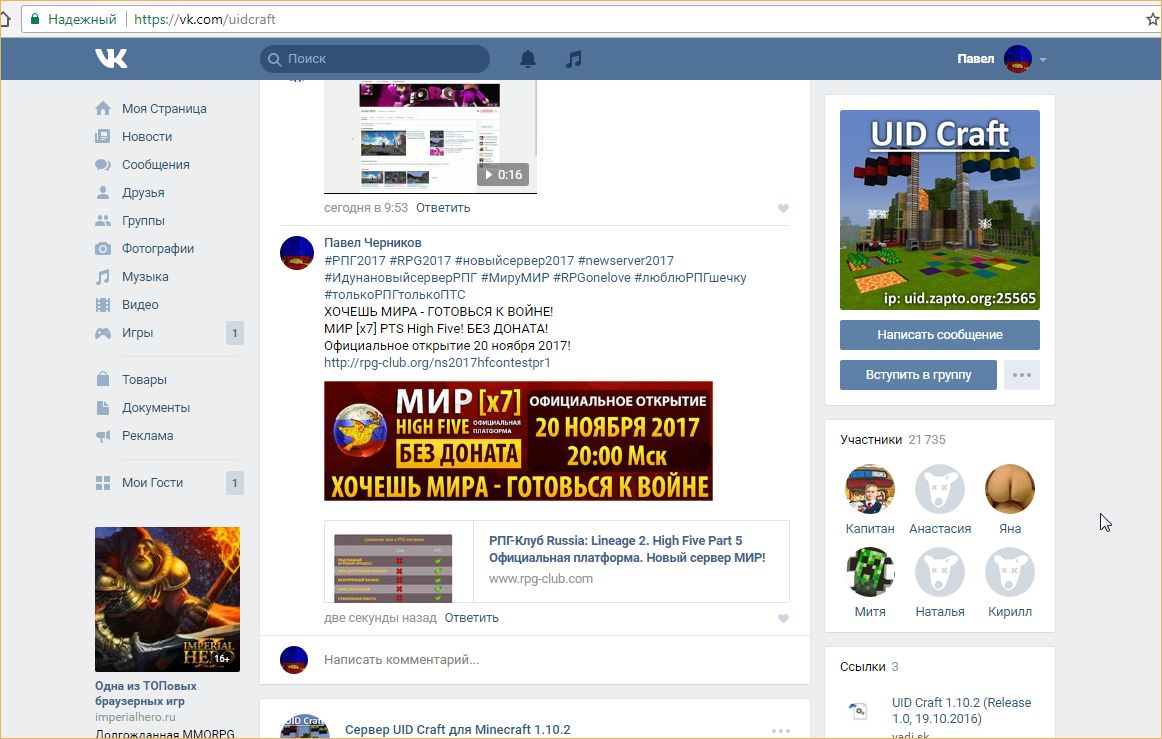The width and height of the screenshot is (1162, 739).
Task: Click Написать сообщение button
Action: (x=940, y=335)
